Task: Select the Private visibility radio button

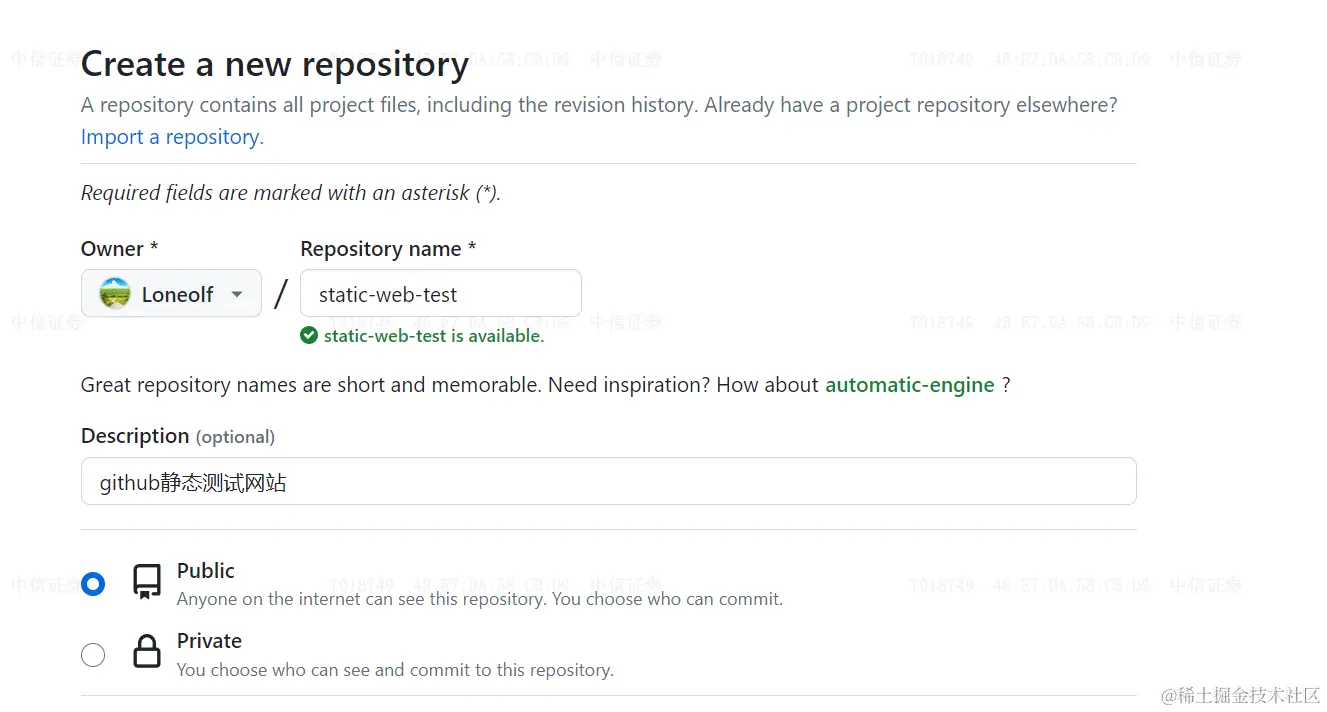Action: point(93,655)
